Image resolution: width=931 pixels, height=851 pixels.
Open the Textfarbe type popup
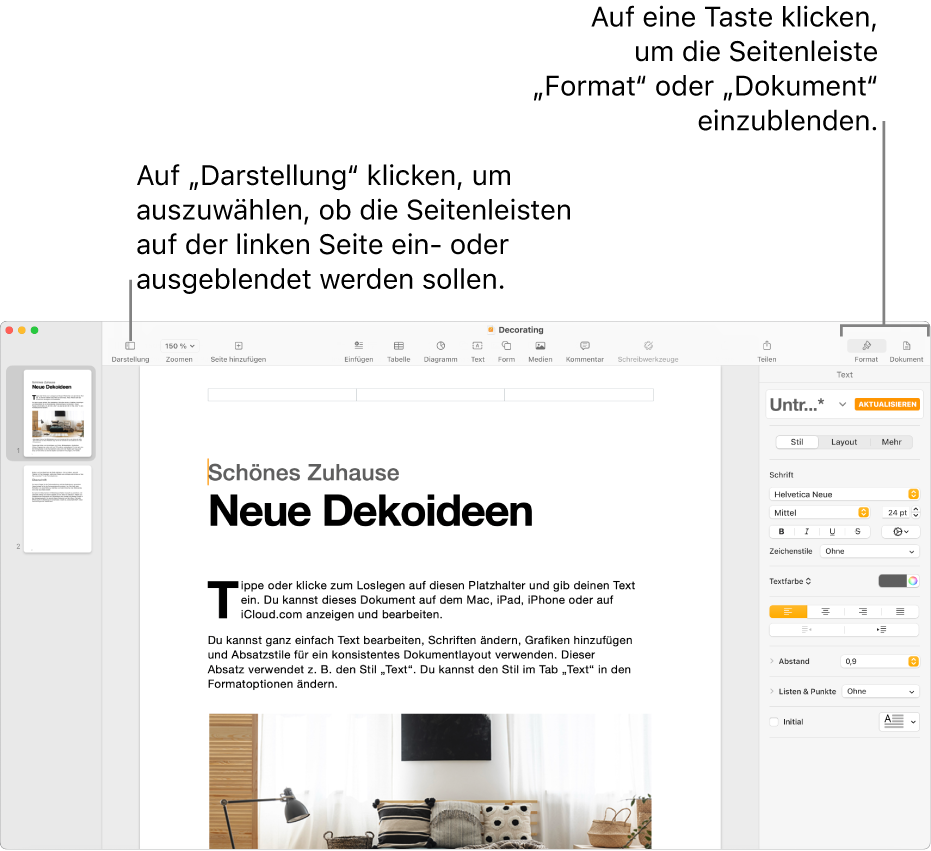click(x=790, y=581)
